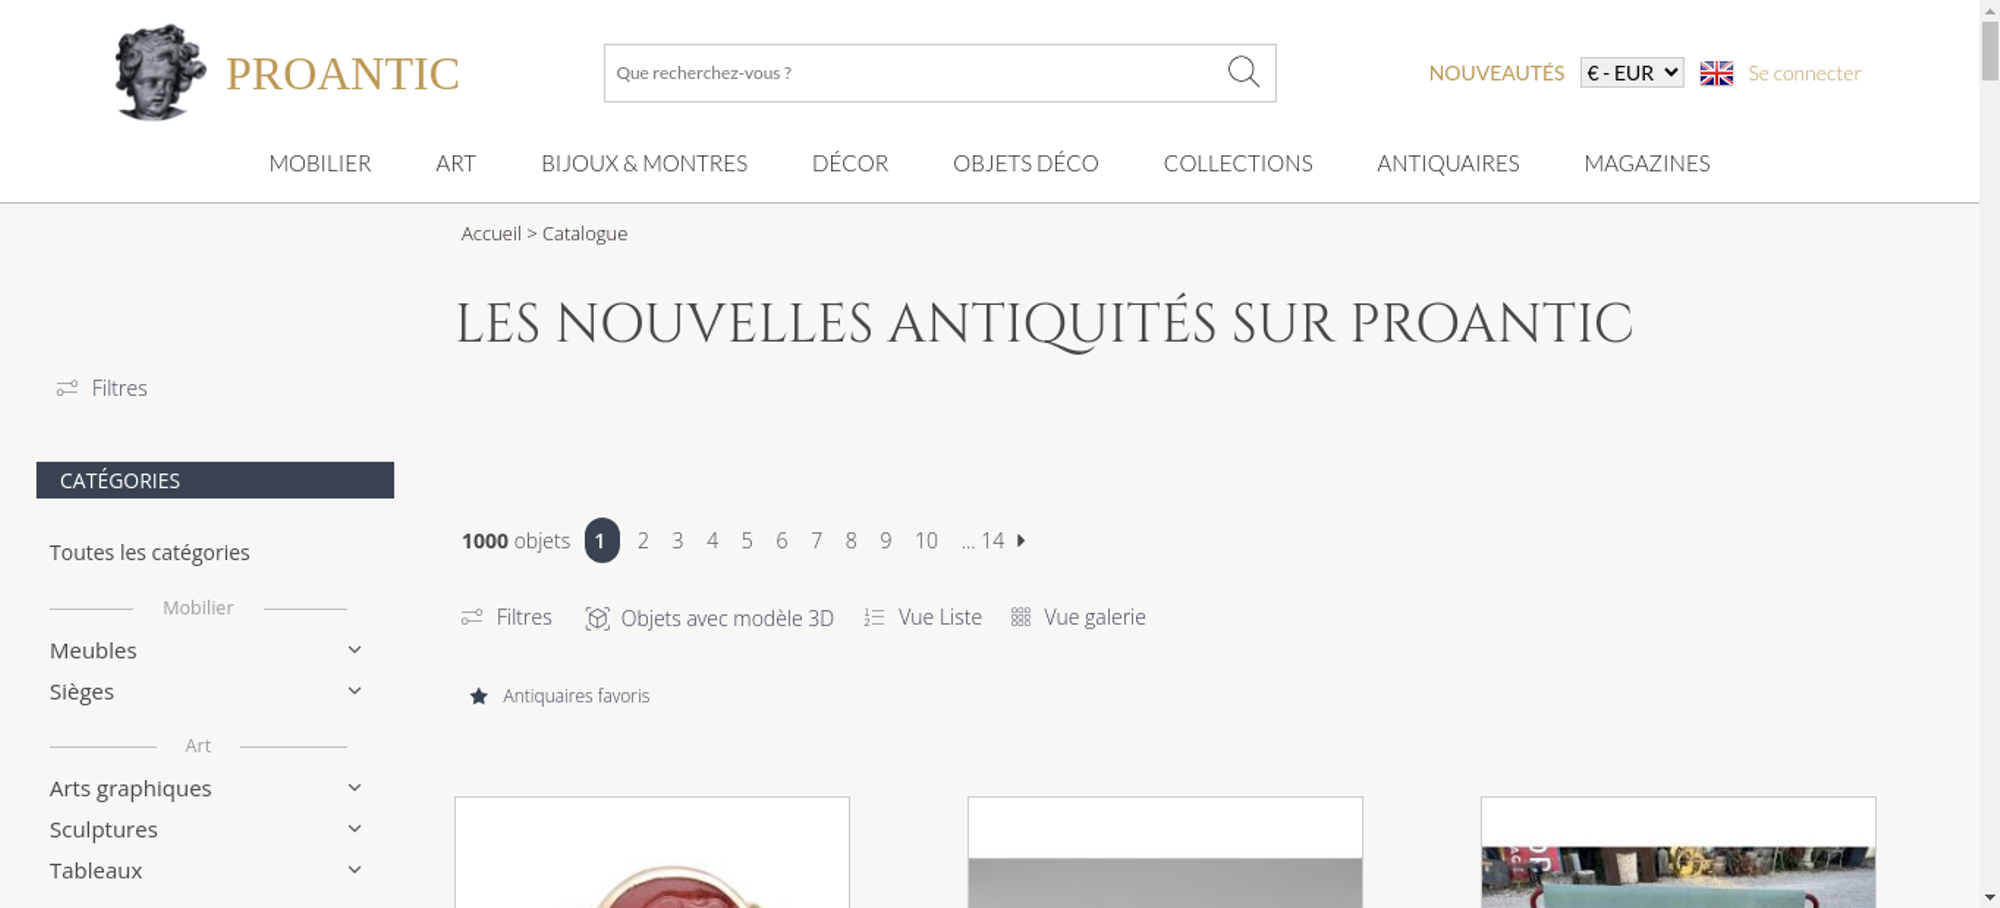
Task: Go to results page 5
Action: pyautogui.click(x=747, y=540)
